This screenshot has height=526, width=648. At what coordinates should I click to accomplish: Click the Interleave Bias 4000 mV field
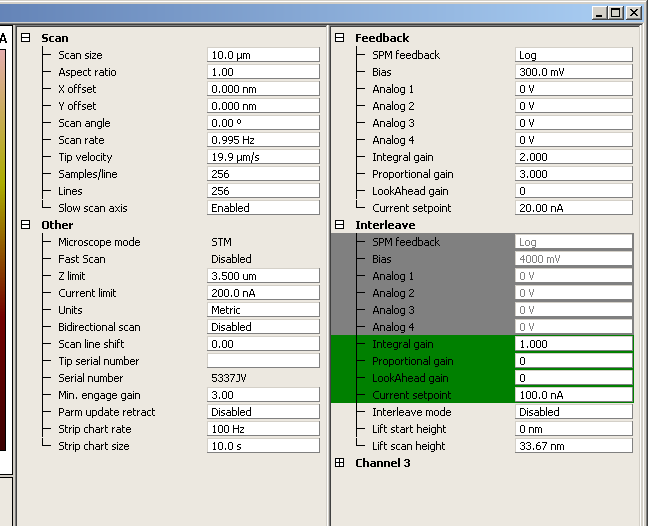(574, 259)
